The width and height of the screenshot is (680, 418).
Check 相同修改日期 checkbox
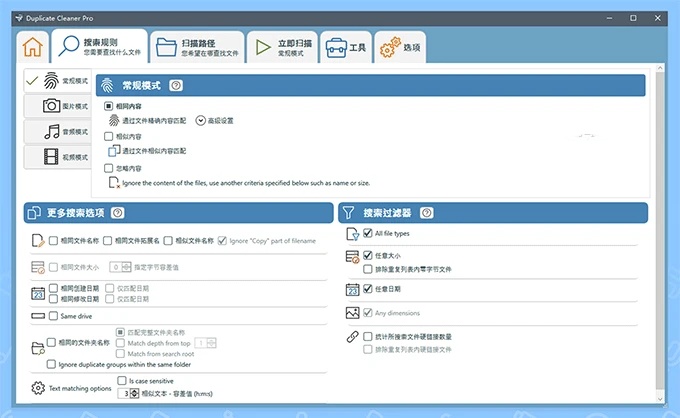53,299
